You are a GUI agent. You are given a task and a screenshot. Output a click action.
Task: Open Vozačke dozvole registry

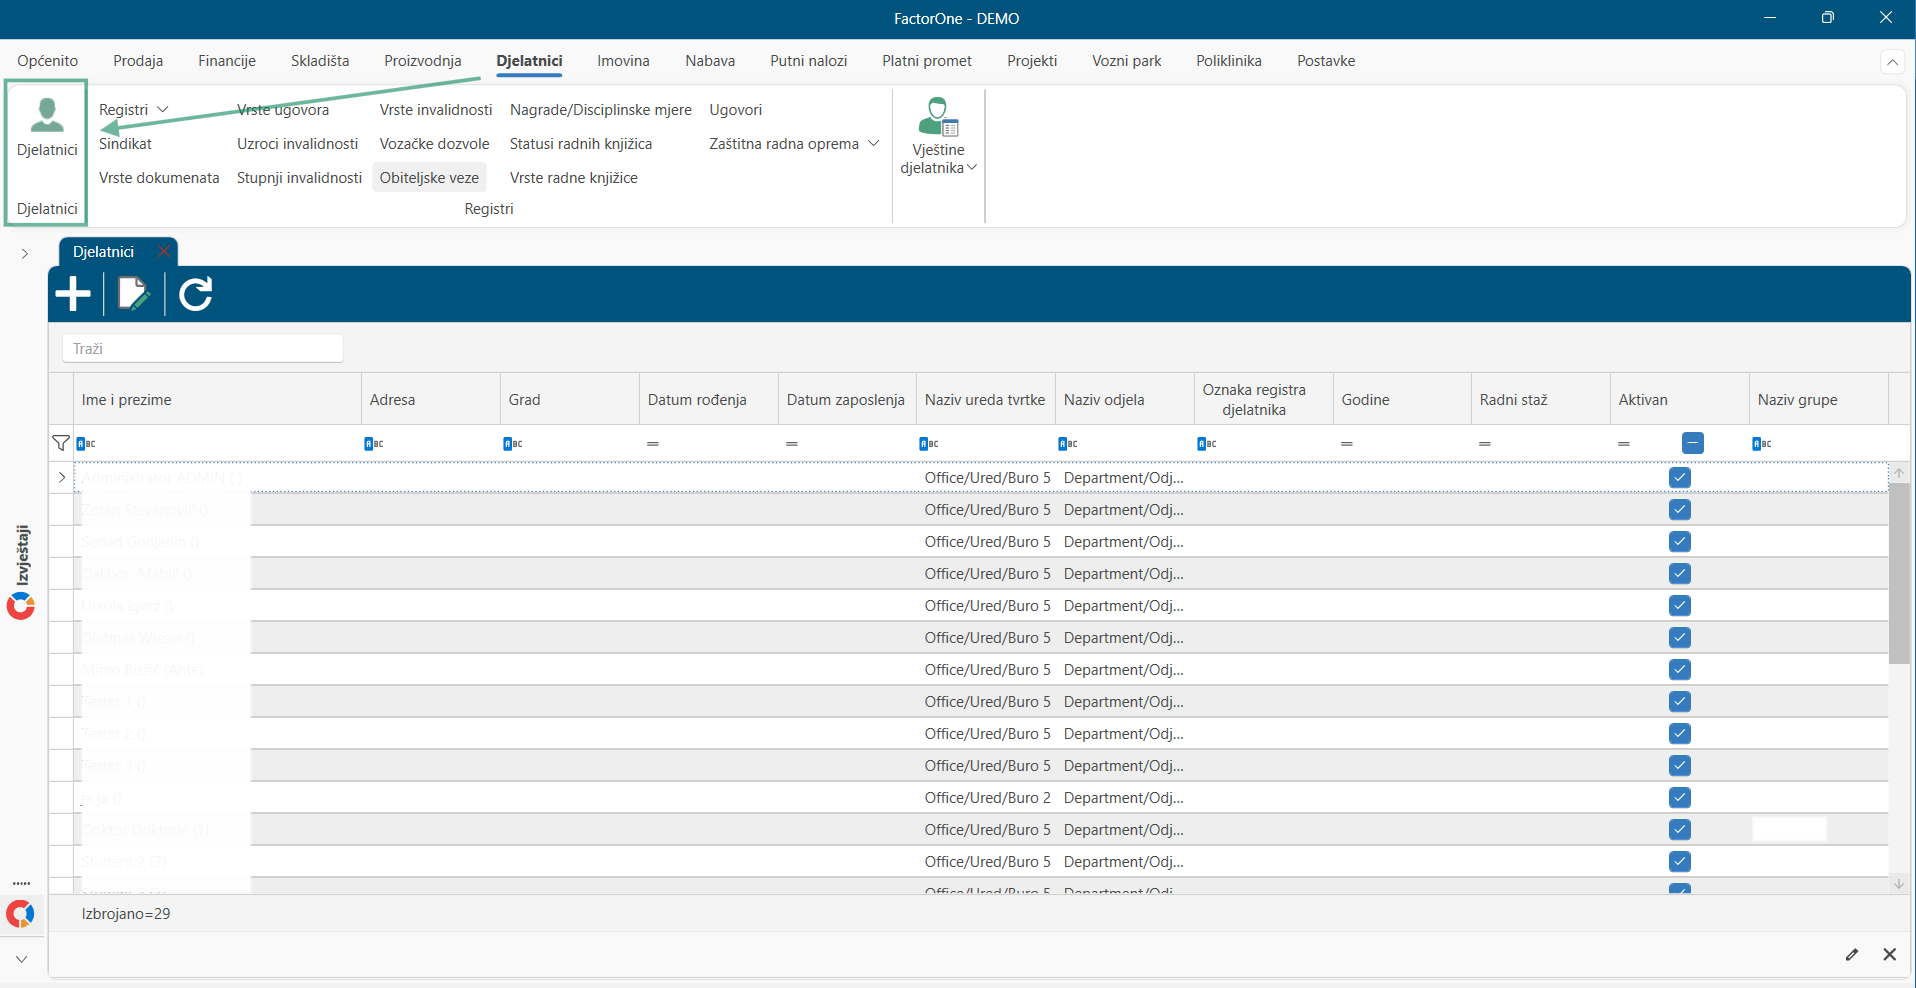coord(434,144)
